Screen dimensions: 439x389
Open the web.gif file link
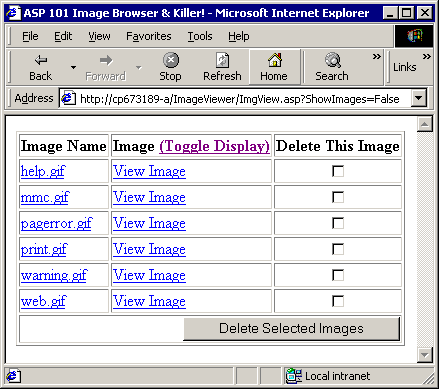tap(44, 301)
